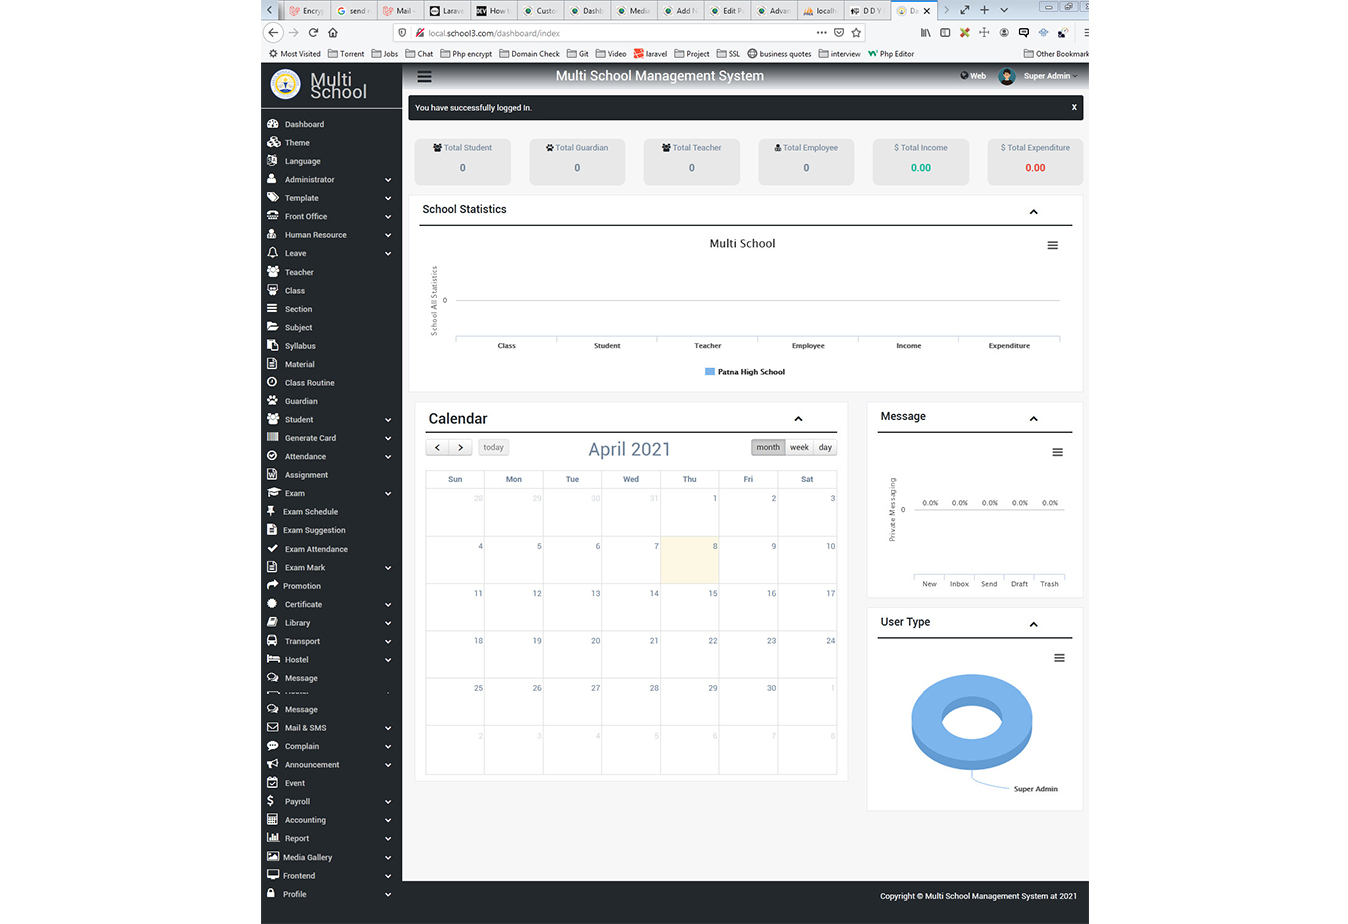Dismiss the successfully logged in alert
Screen dimensions: 1348x924
[x=1074, y=107]
